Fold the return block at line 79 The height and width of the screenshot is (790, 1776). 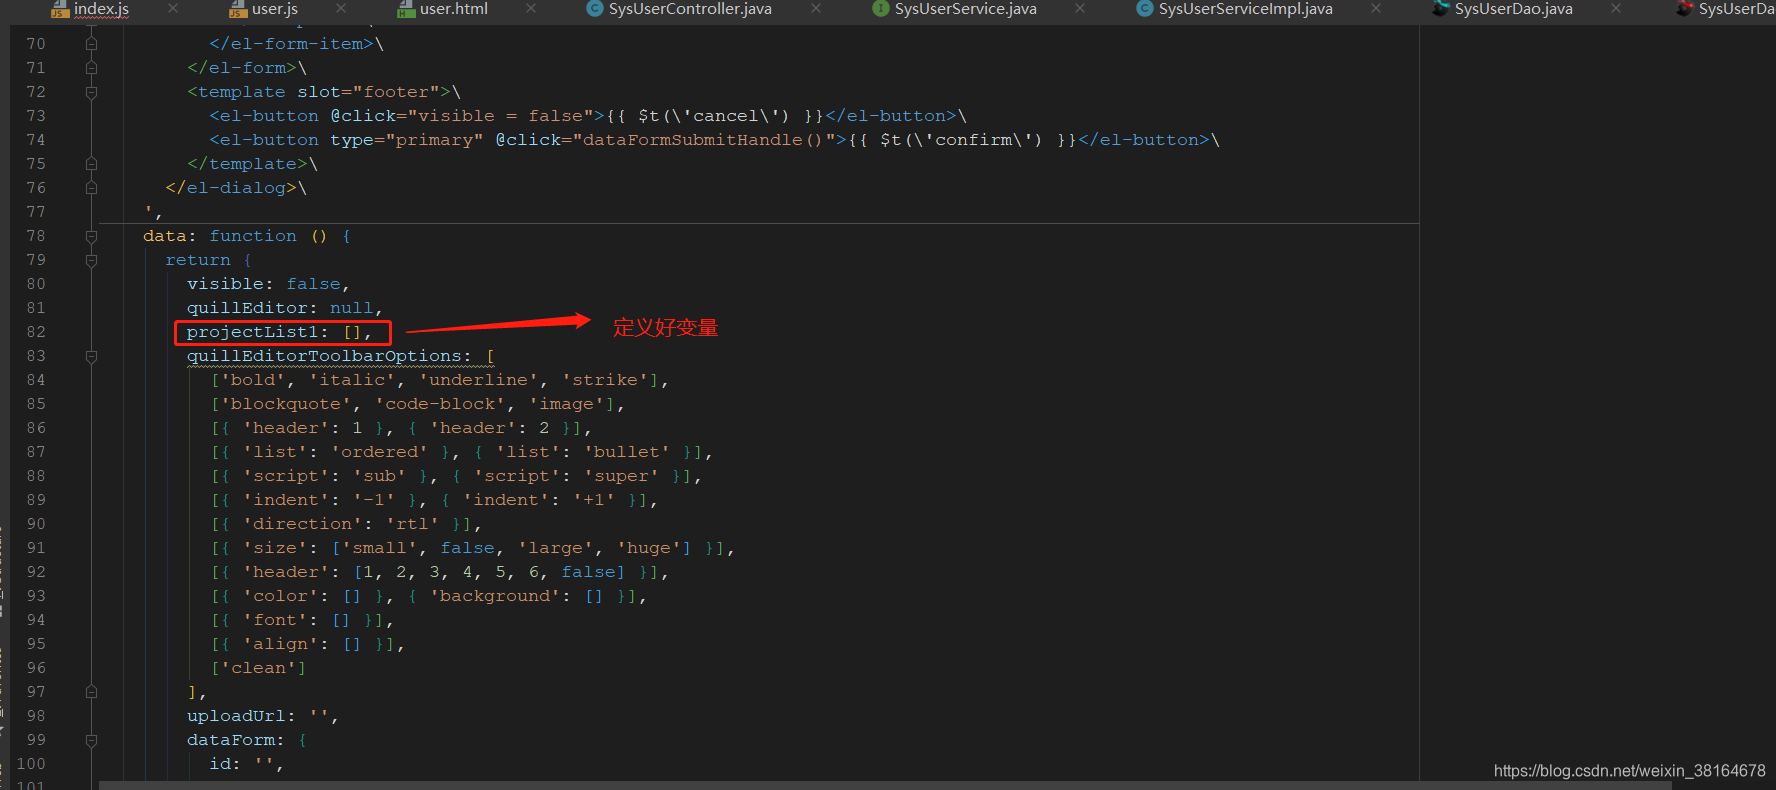point(91,260)
